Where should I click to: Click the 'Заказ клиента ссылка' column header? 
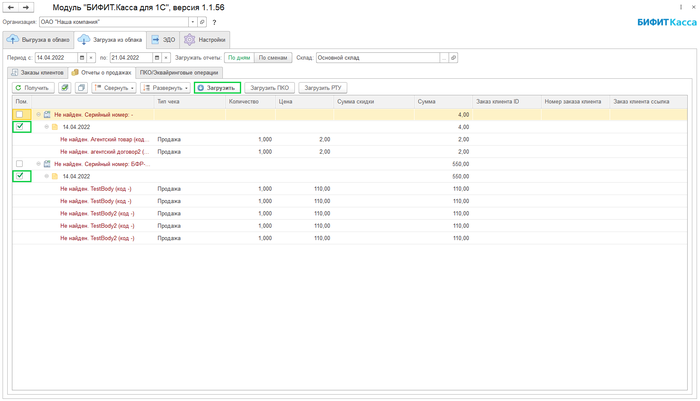(648, 102)
